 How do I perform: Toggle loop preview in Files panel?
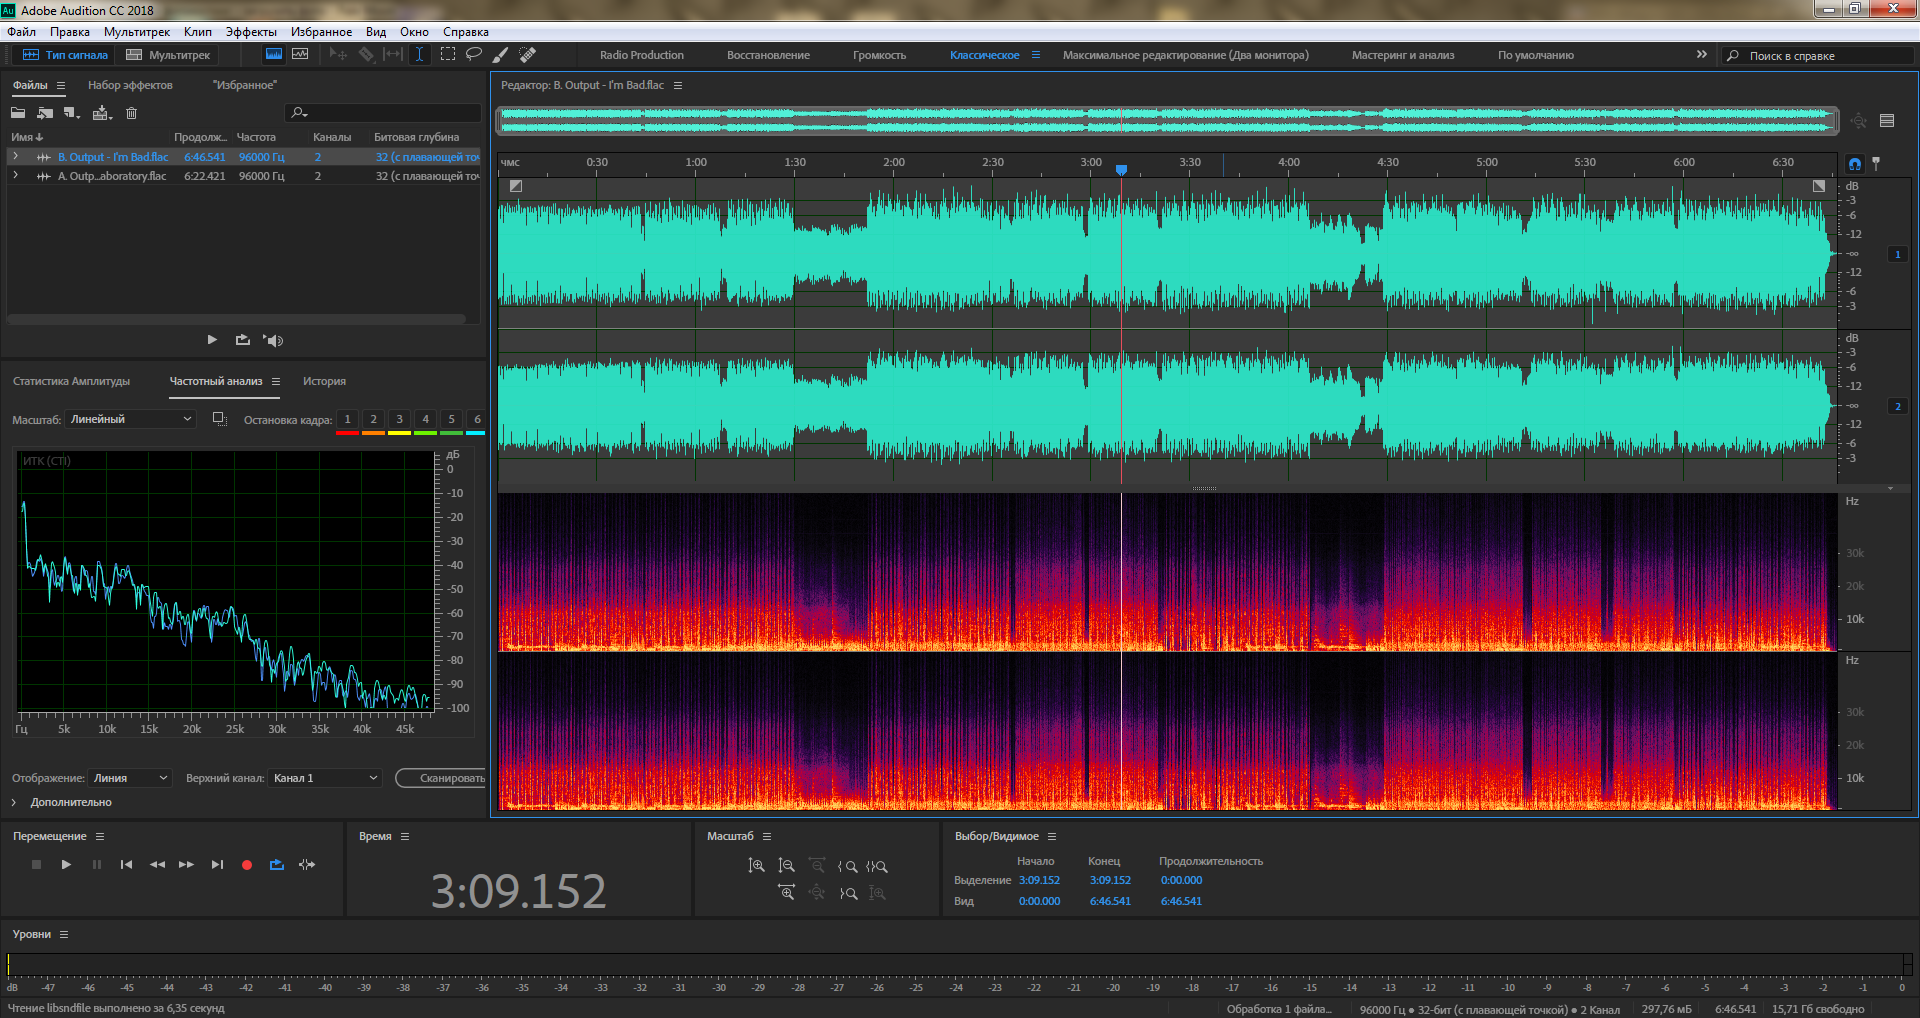pos(243,340)
